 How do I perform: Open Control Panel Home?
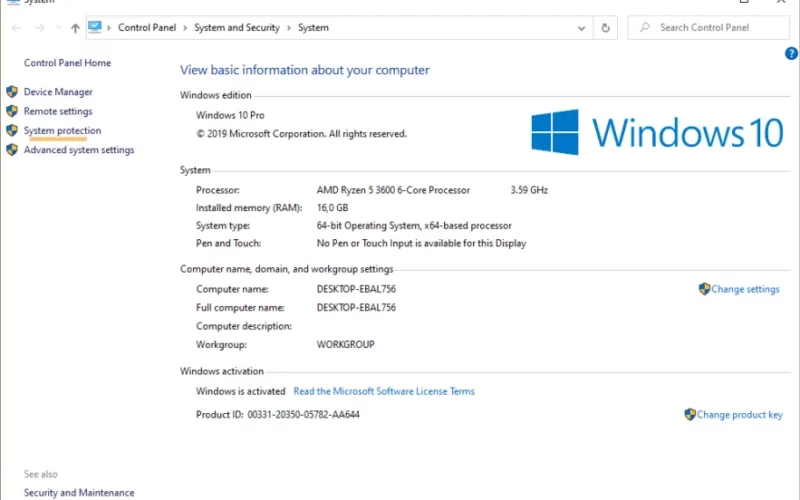(x=67, y=63)
